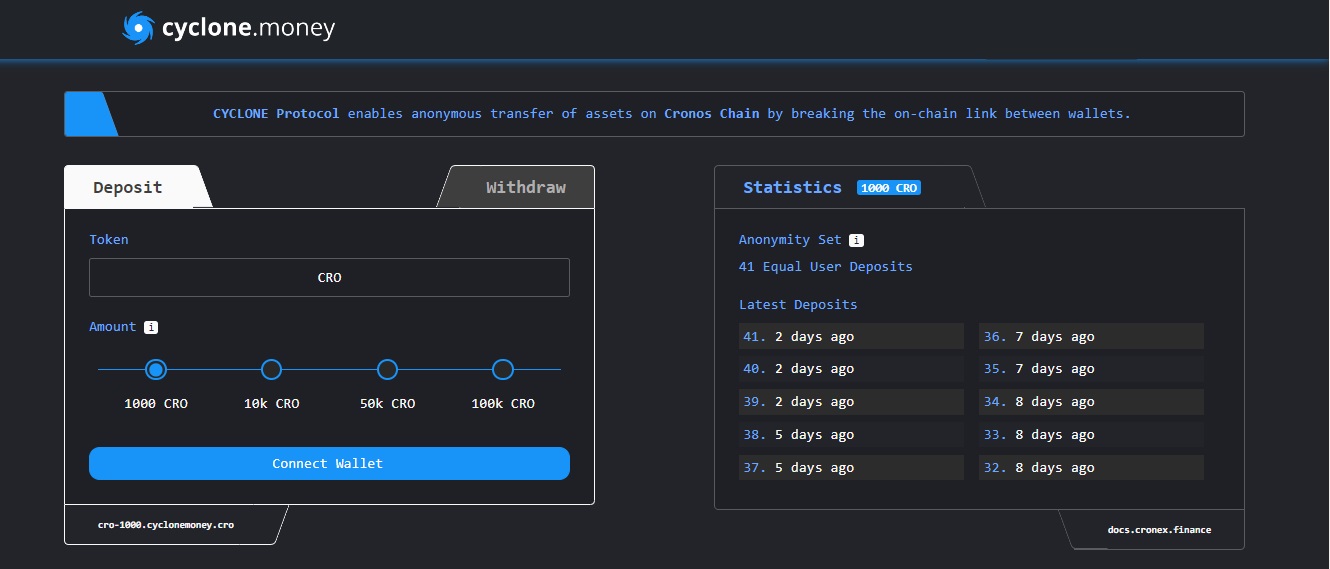Click deposit row "32. 8 days ago"
Screen dimensions: 1330x569
click(1091, 468)
